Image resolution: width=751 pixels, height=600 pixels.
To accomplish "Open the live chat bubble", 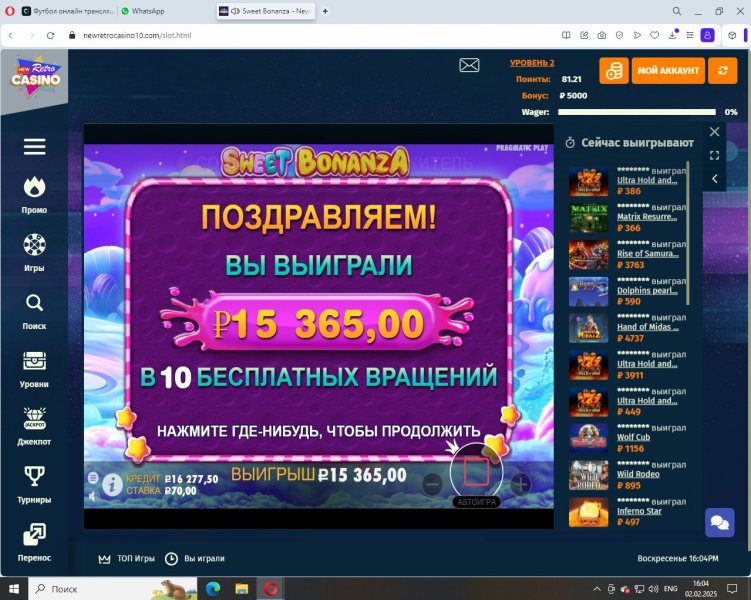I will click(x=719, y=522).
